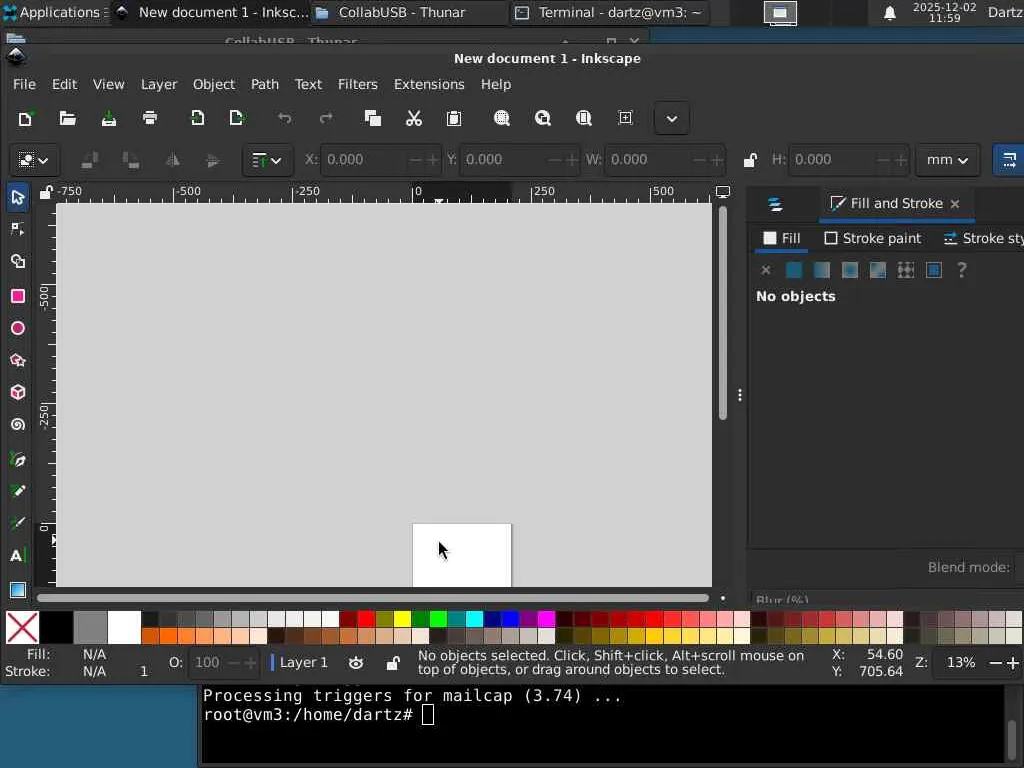Open select-in-all-layers dropdown

coord(34,160)
